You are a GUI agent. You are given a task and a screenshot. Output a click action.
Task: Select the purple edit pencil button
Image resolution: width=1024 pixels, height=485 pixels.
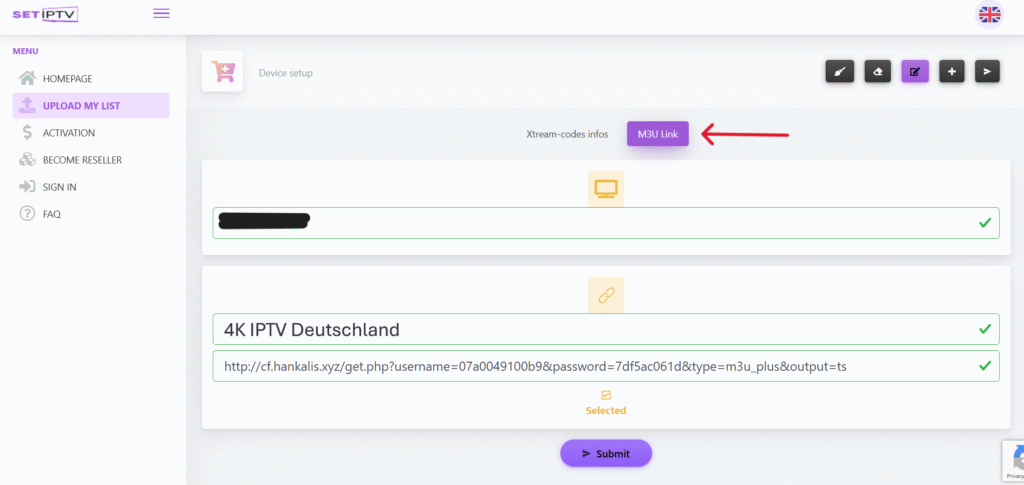915,72
